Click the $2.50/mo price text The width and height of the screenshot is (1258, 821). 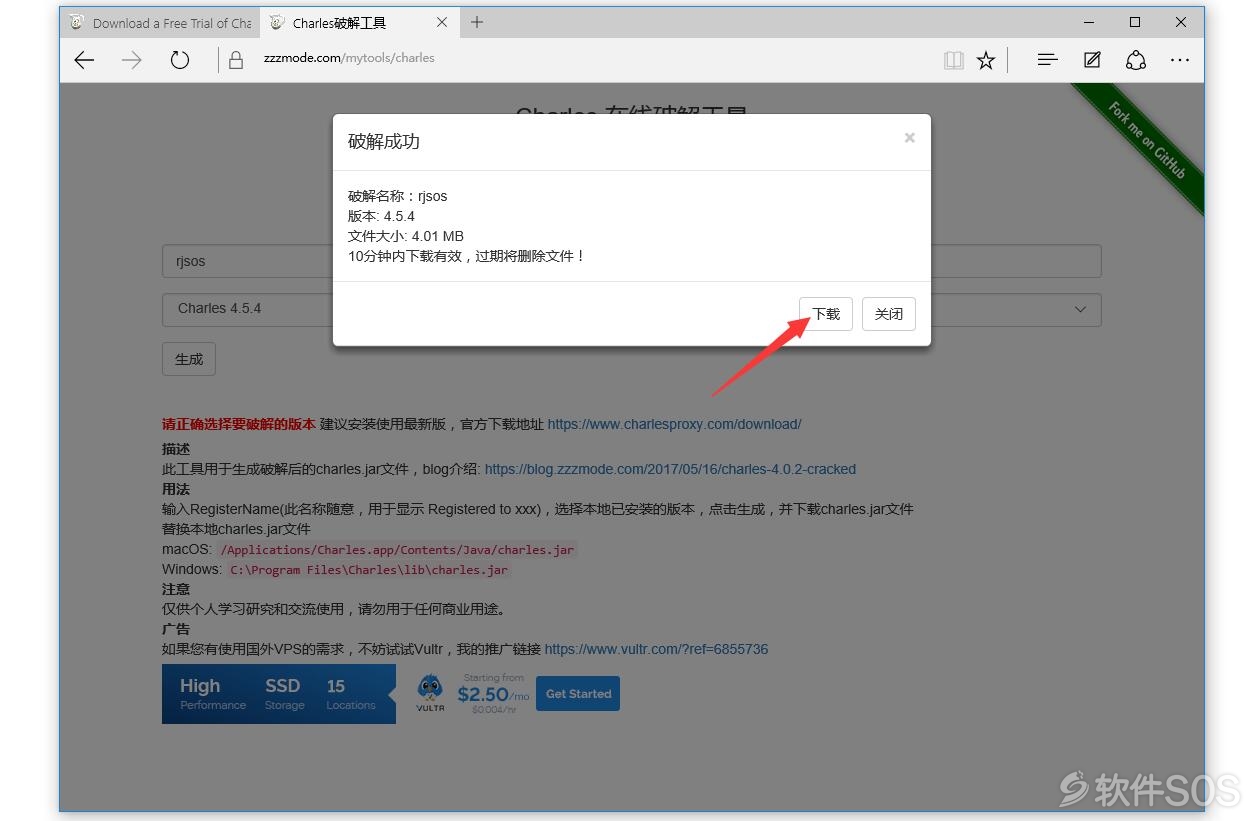(493, 694)
